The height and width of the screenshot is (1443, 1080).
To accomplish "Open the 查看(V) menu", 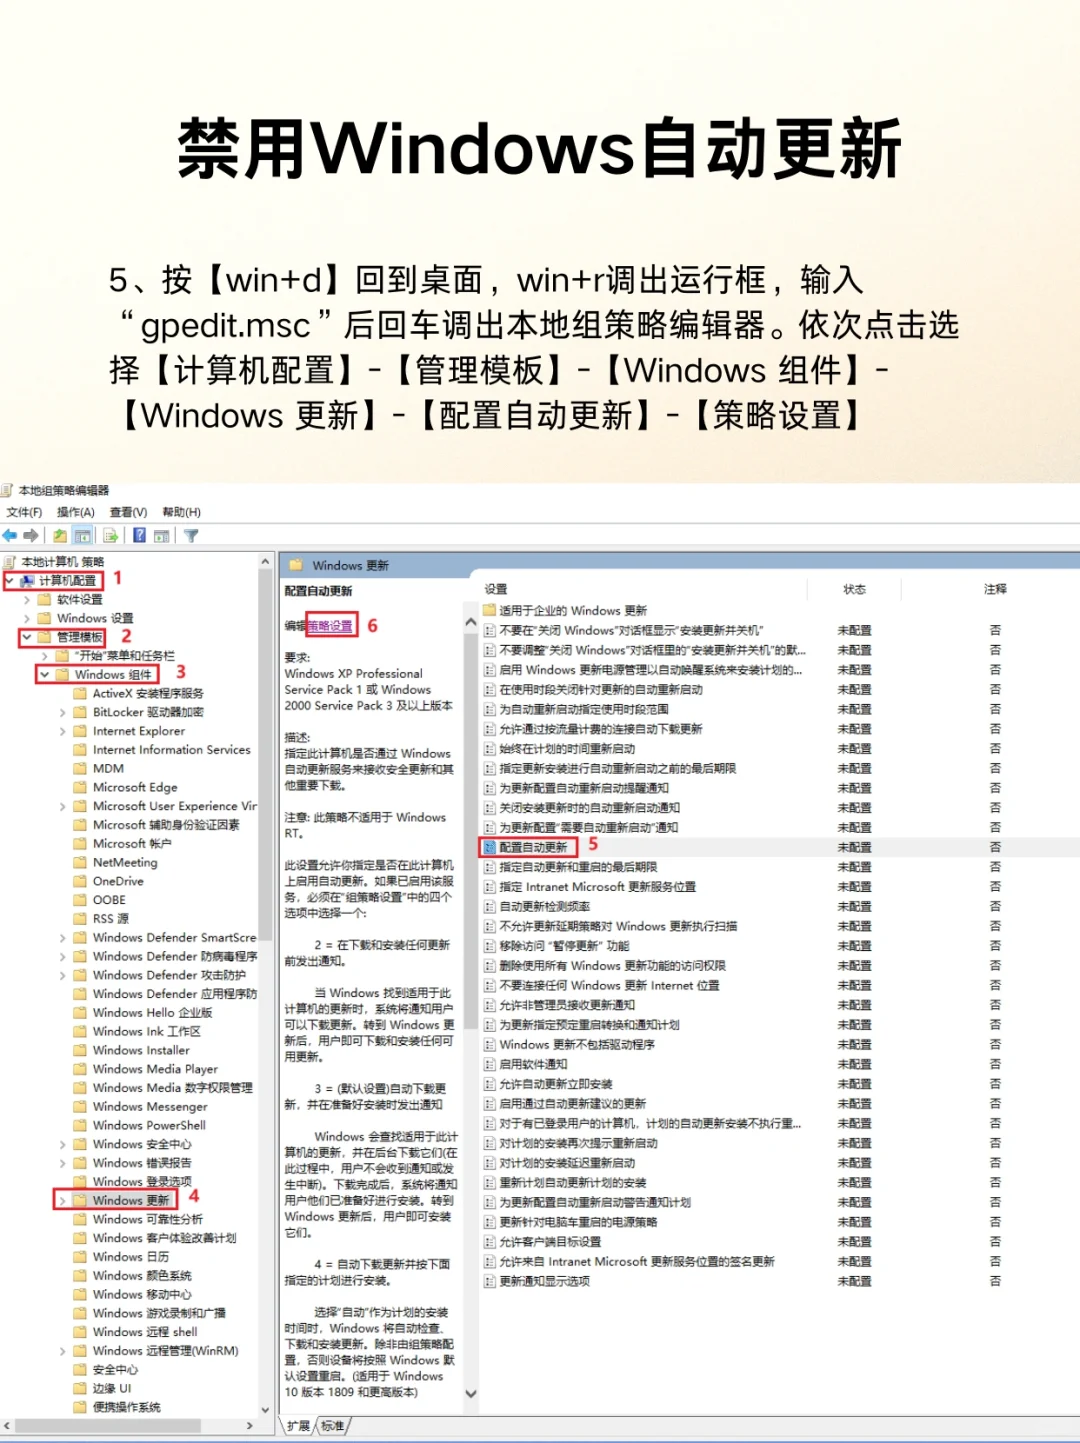I will pos(128,511).
